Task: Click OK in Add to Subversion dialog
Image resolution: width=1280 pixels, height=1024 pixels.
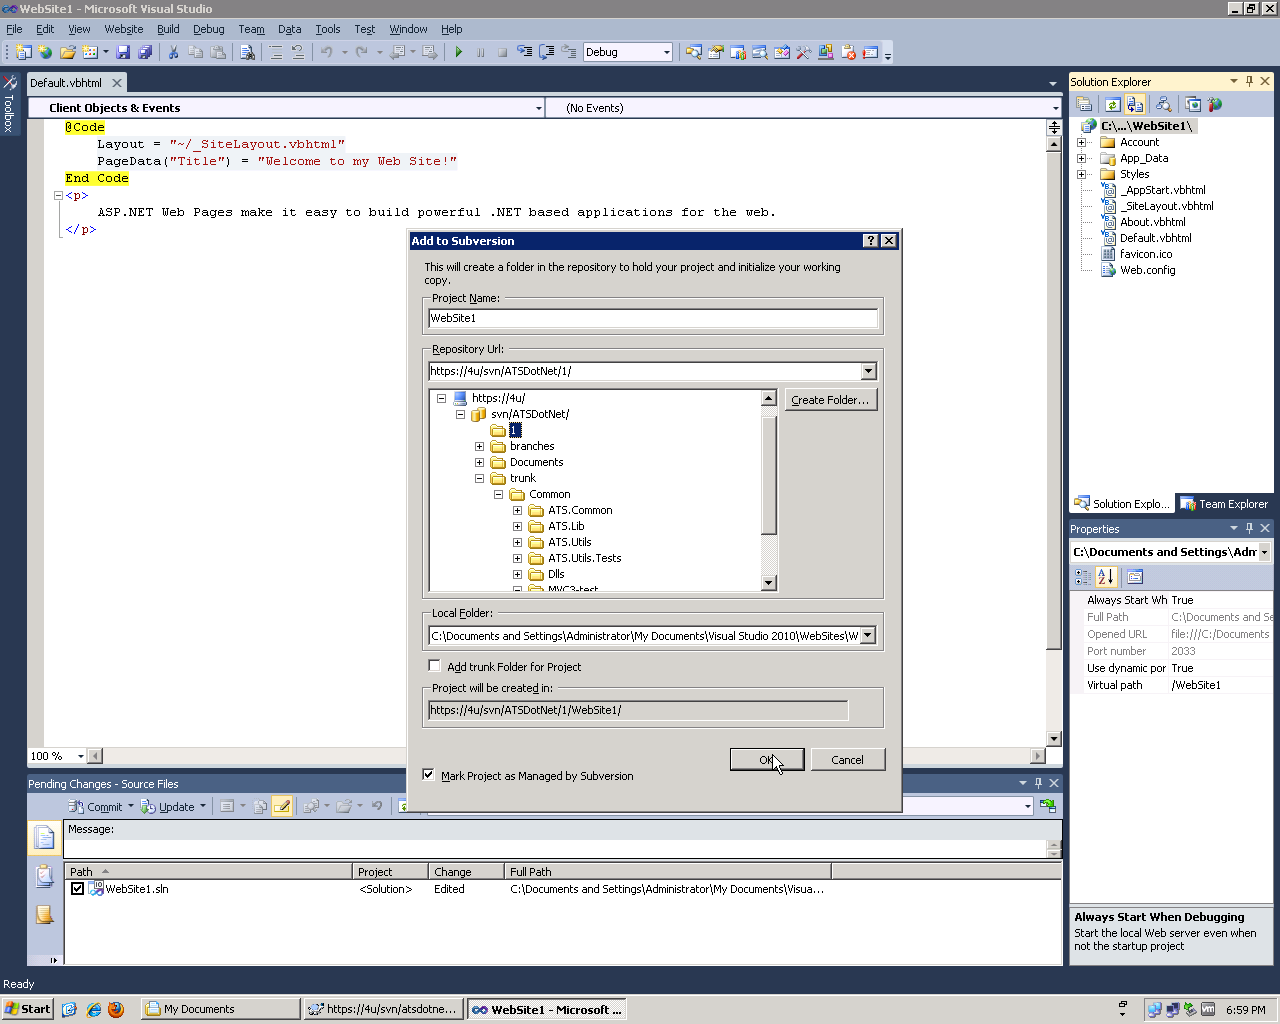Action: click(x=767, y=760)
